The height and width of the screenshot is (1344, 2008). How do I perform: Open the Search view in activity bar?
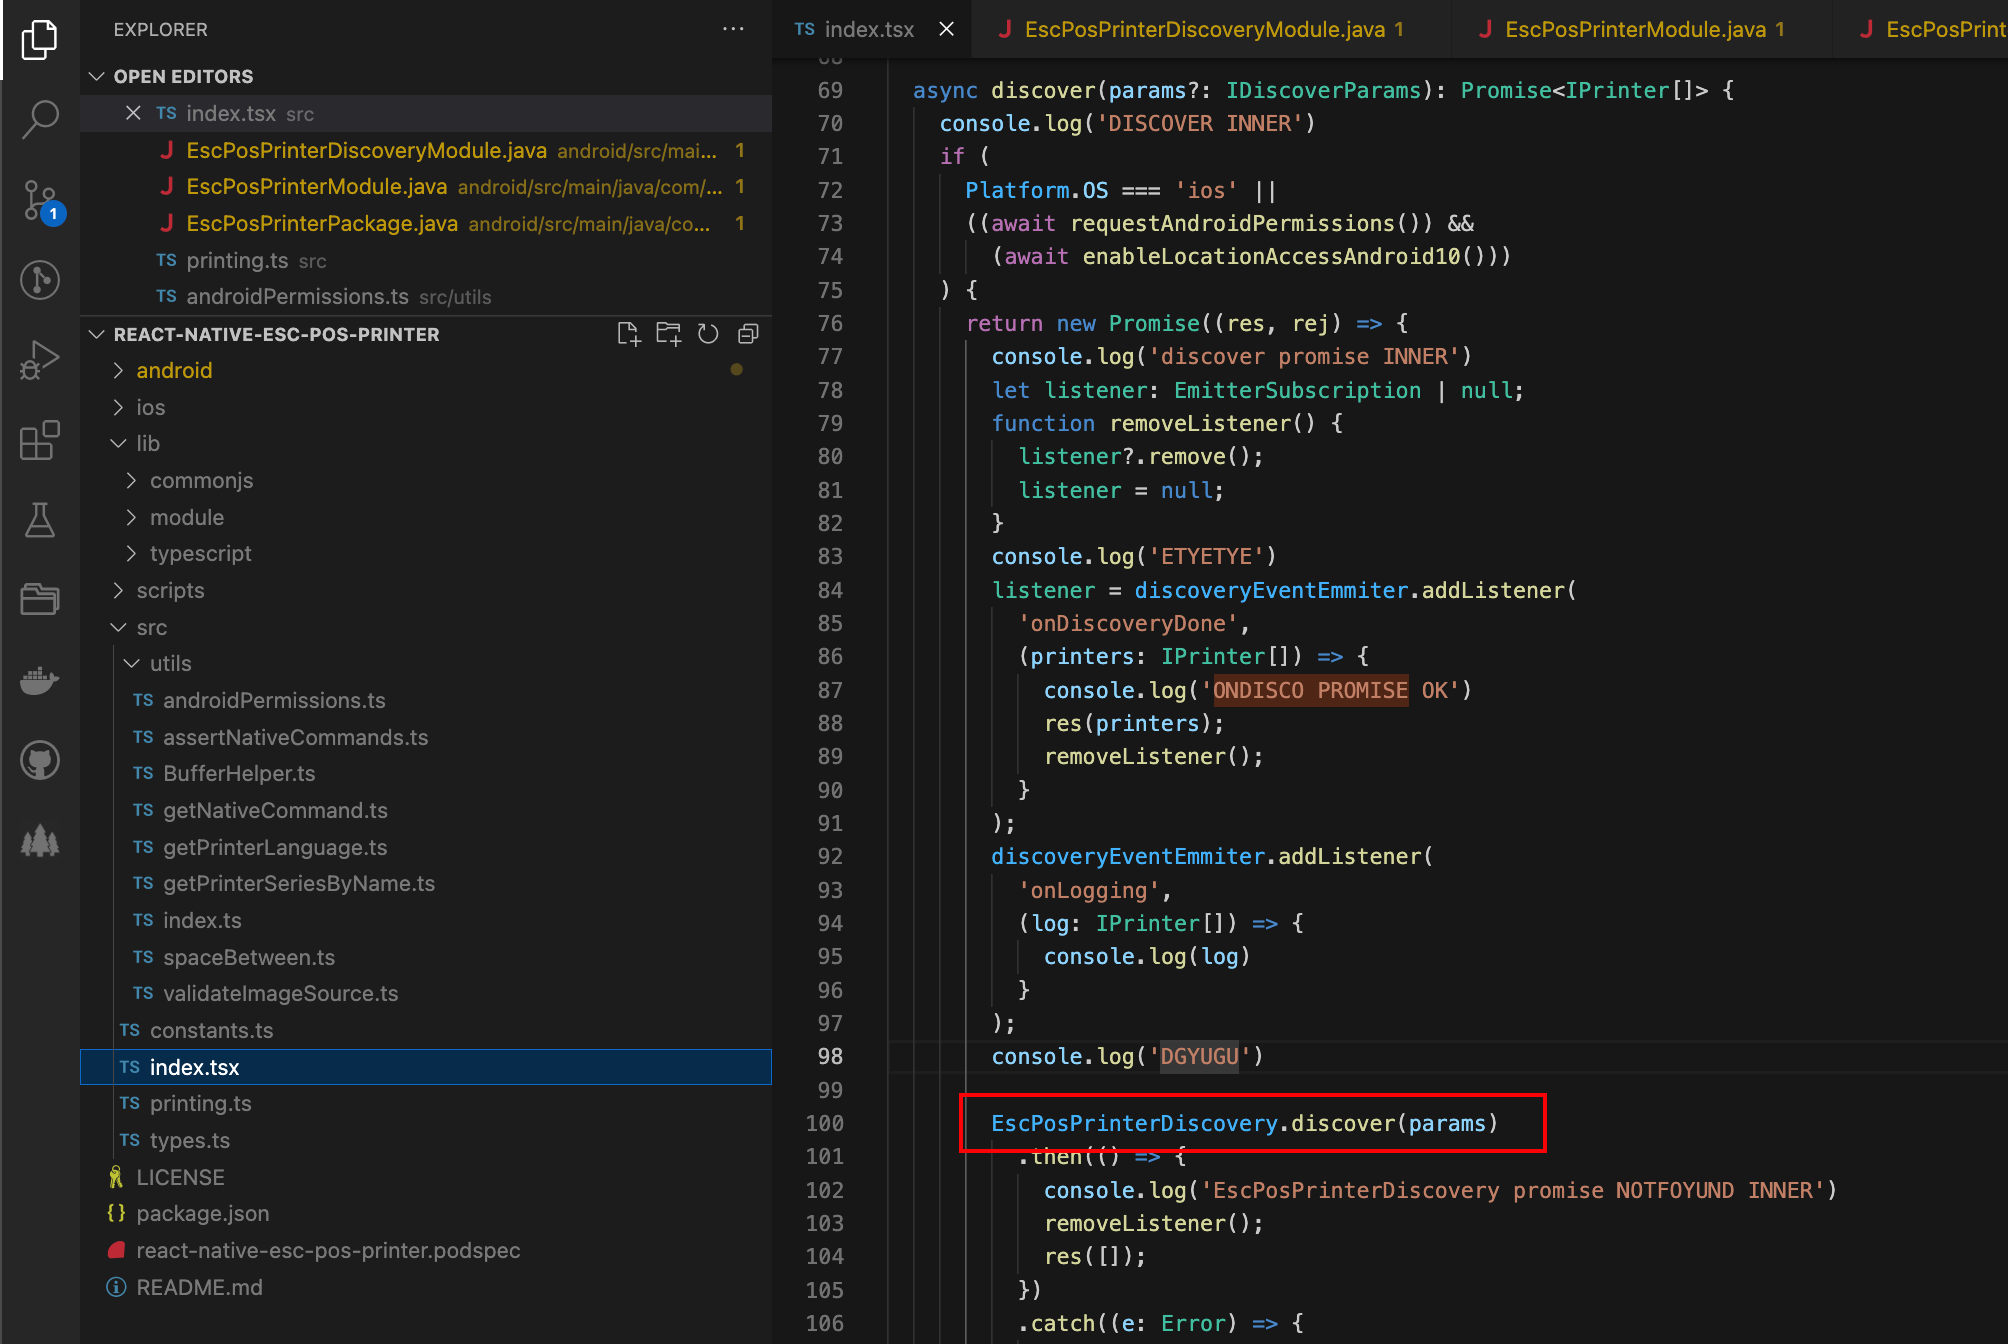(40, 119)
